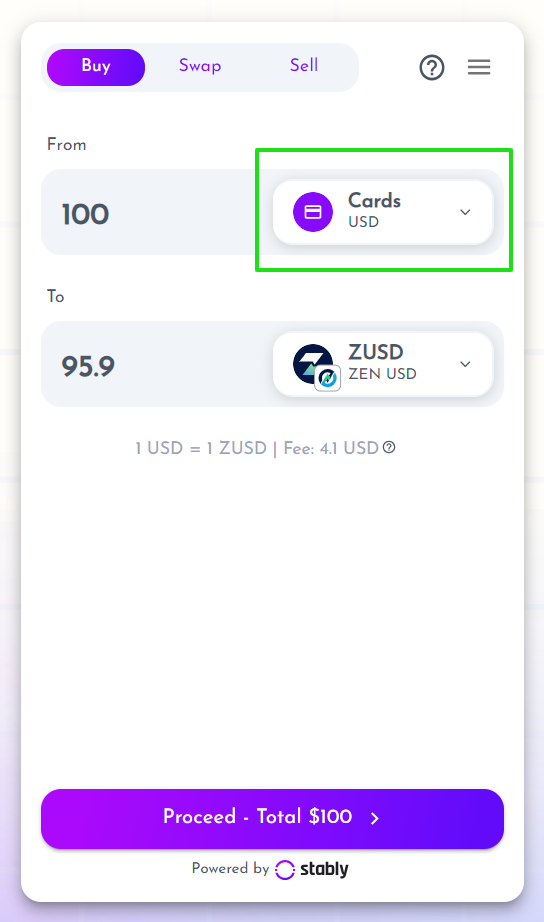Viewport: 544px width, 922px height.
Task: Open the help question mark icon
Action: click(432, 68)
